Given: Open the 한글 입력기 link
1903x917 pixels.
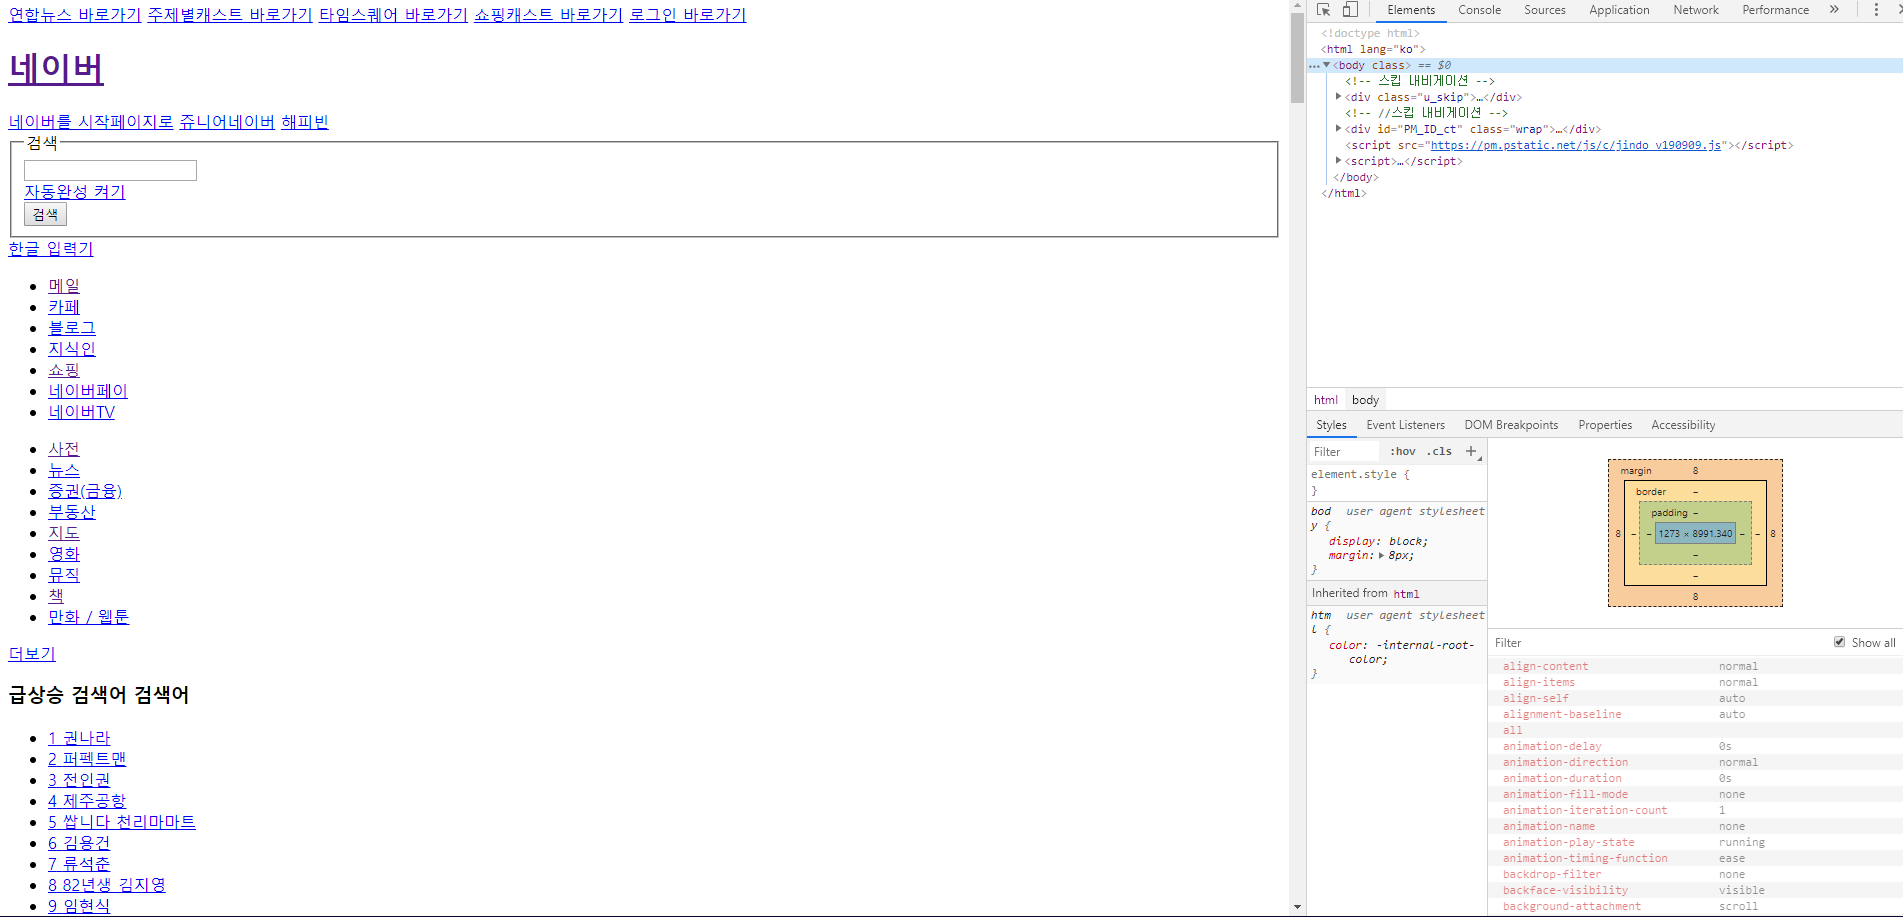Looking at the screenshot, I should pos(51,249).
